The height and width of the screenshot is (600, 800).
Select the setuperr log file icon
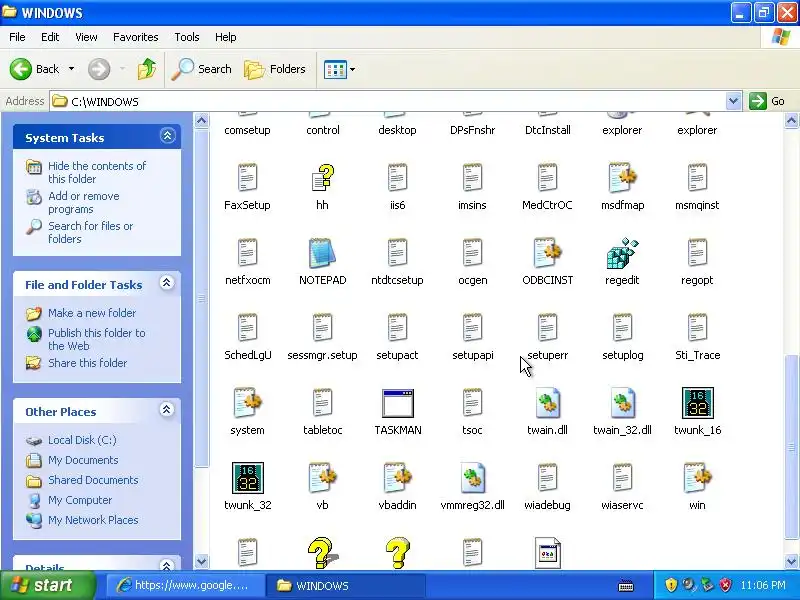click(547, 328)
